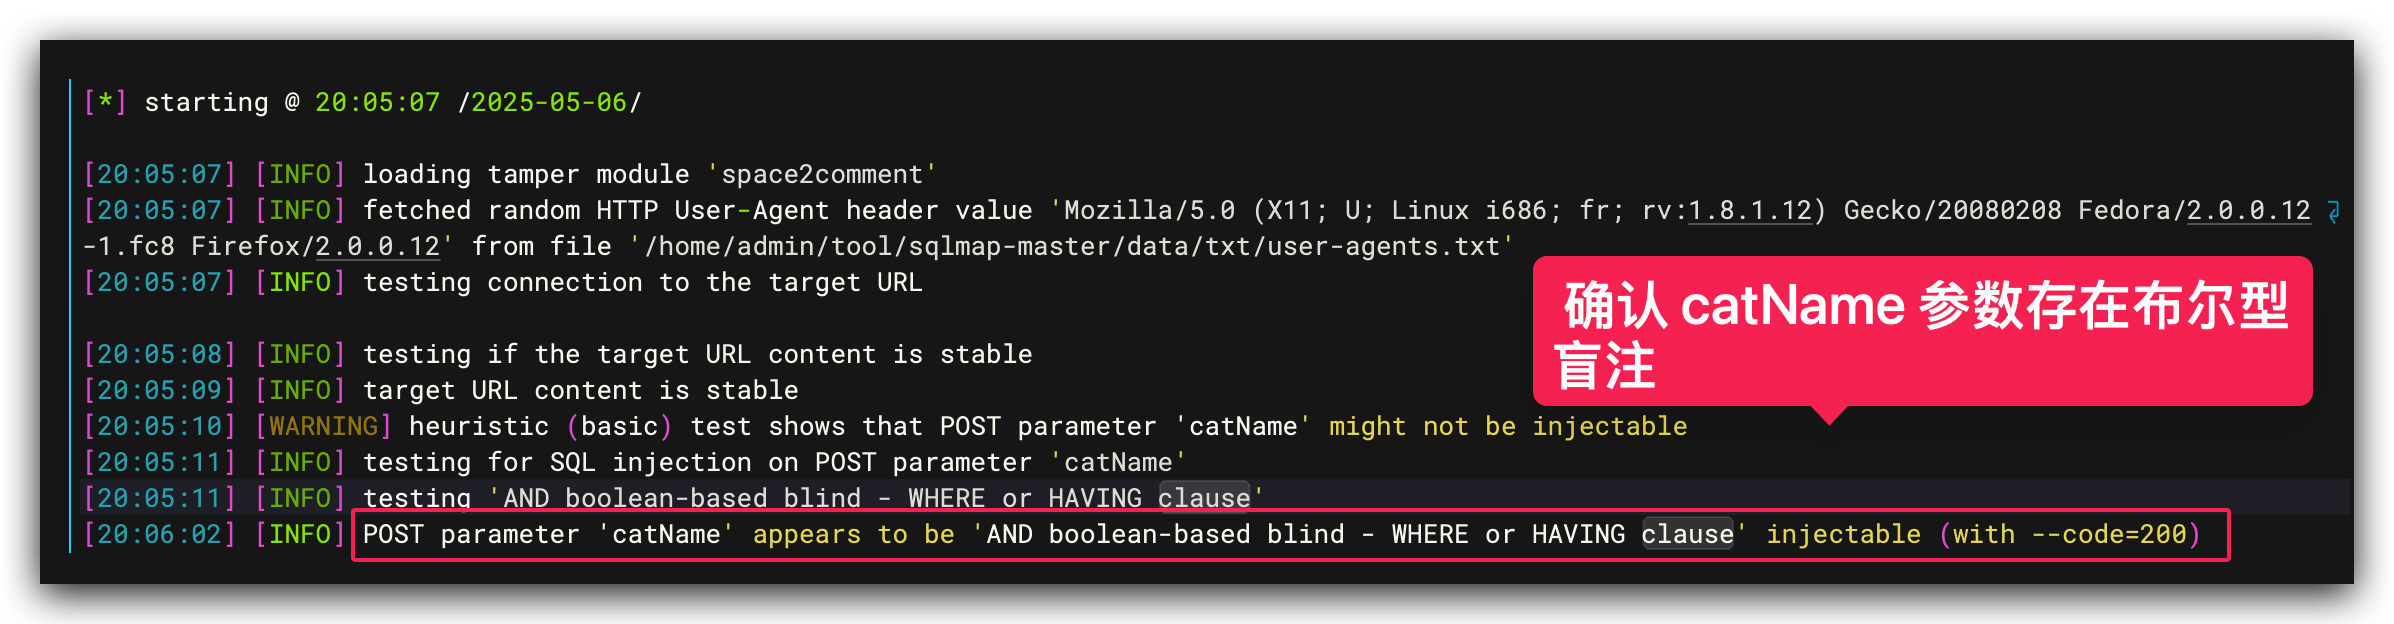Click the [*] marker on the starting line
Viewport: 2394px width, 624px height.
(x=105, y=103)
